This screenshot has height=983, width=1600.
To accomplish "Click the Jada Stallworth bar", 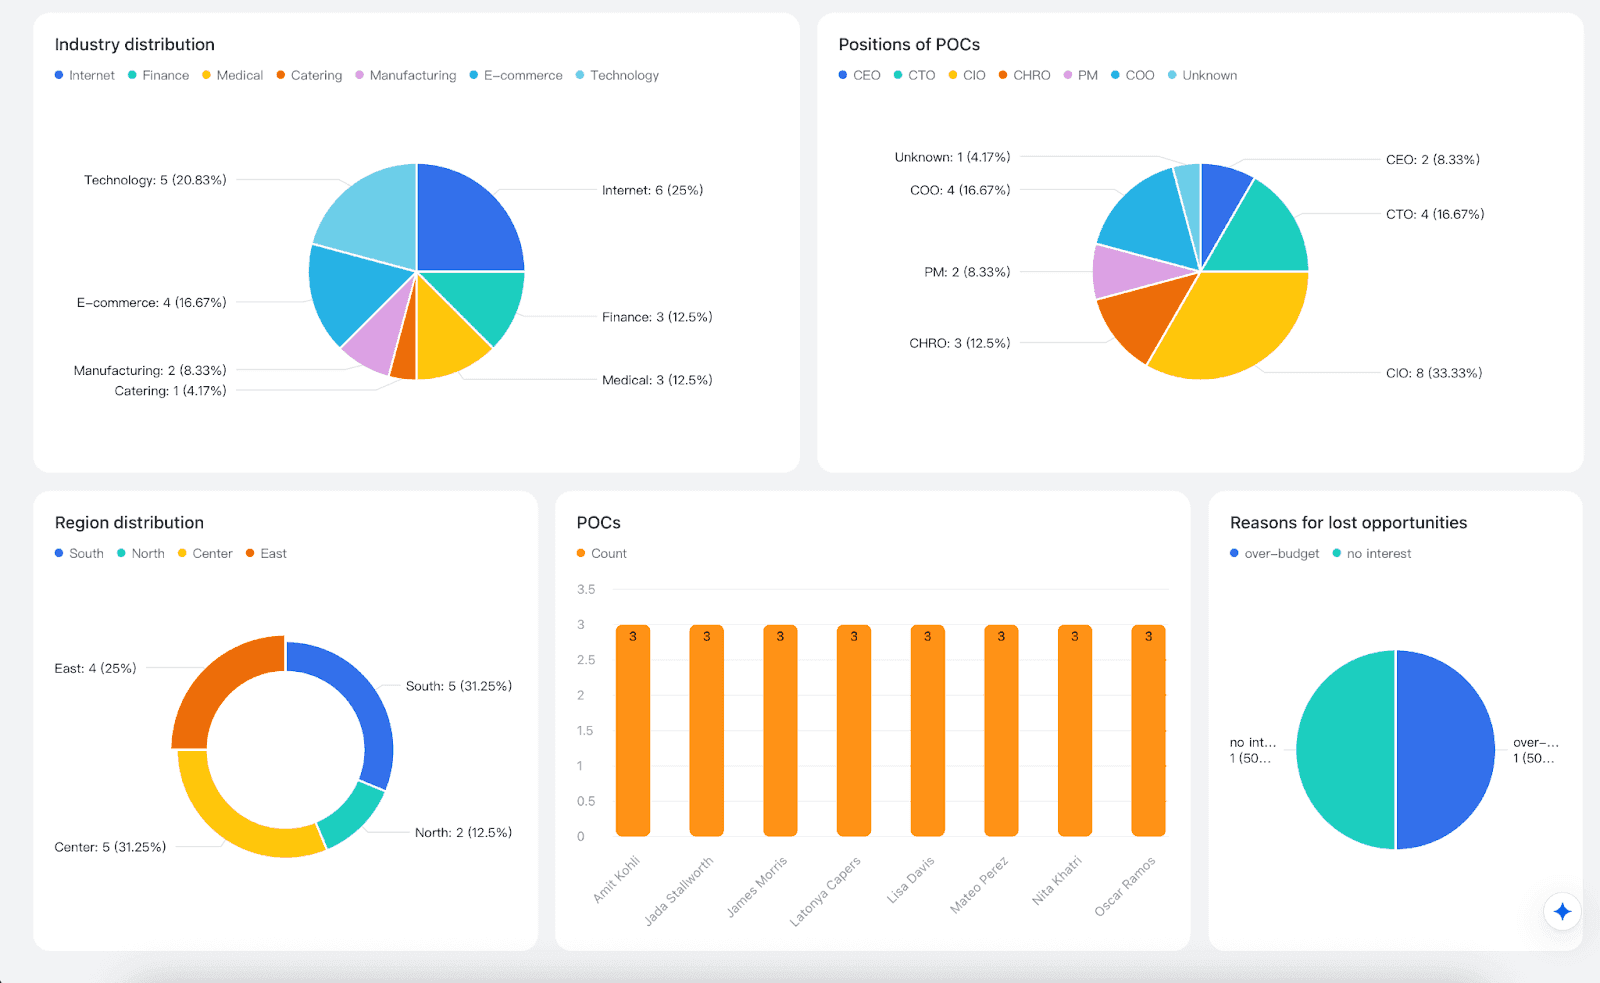I will pos(707,730).
